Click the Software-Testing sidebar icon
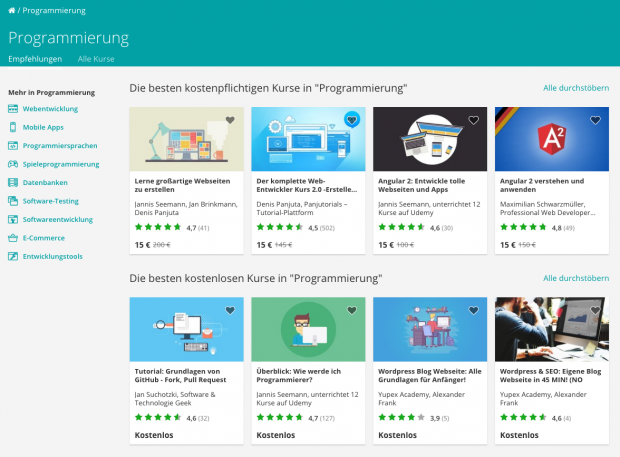620x457 pixels. click(13, 201)
